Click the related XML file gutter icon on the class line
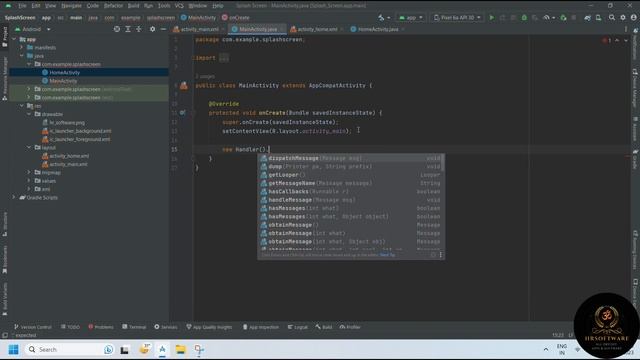The image size is (640, 360). [184, 85]
